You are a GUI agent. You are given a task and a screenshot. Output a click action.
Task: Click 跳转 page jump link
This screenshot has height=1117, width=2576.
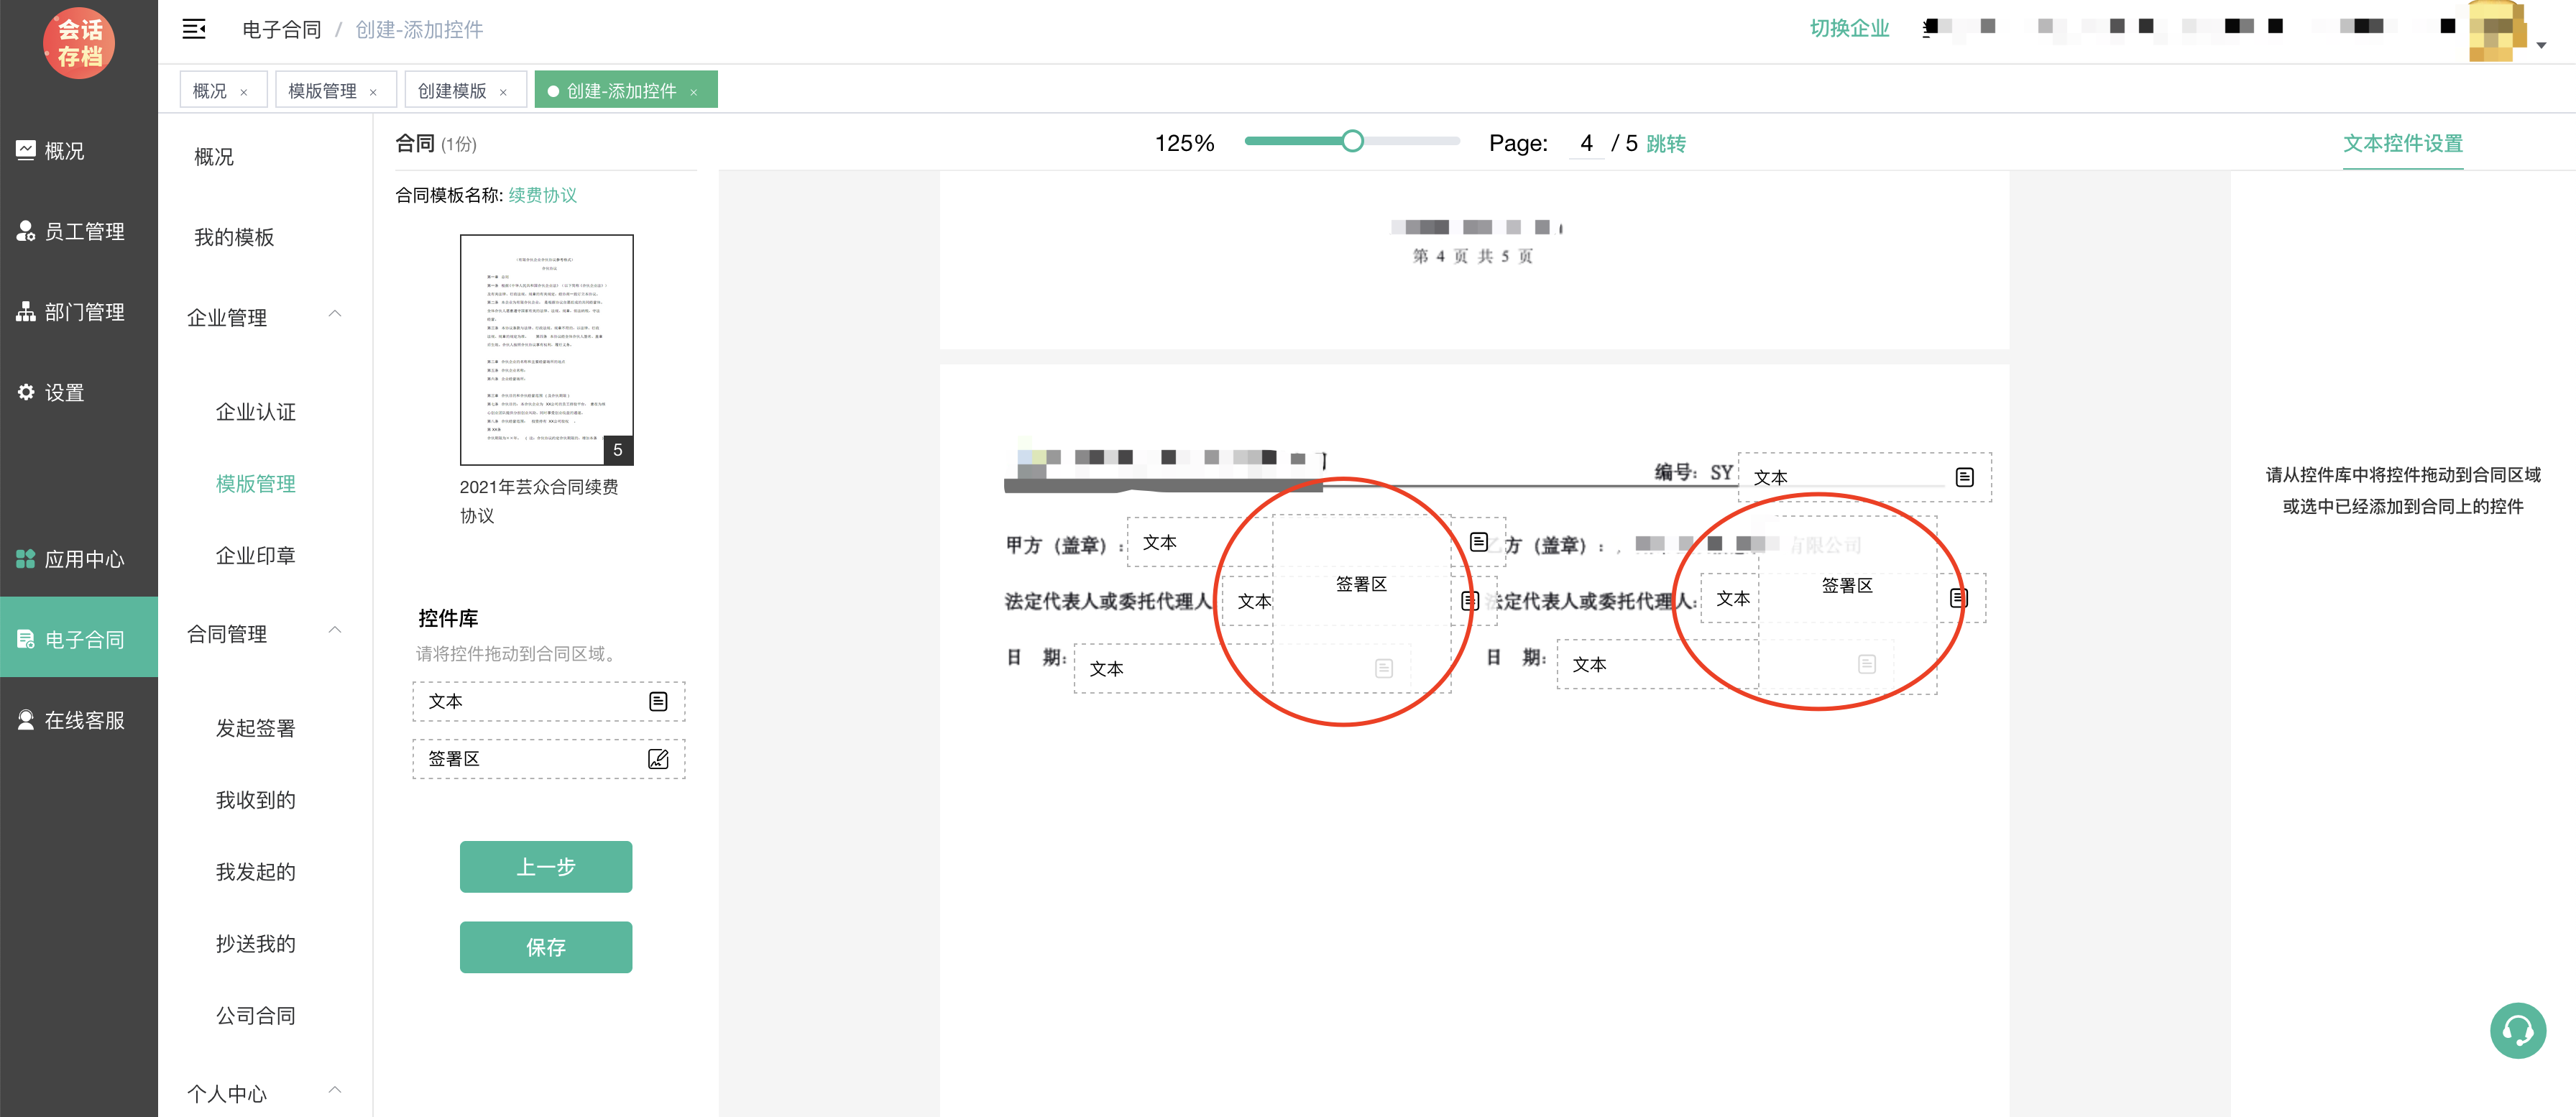(x=1666, y=144)
